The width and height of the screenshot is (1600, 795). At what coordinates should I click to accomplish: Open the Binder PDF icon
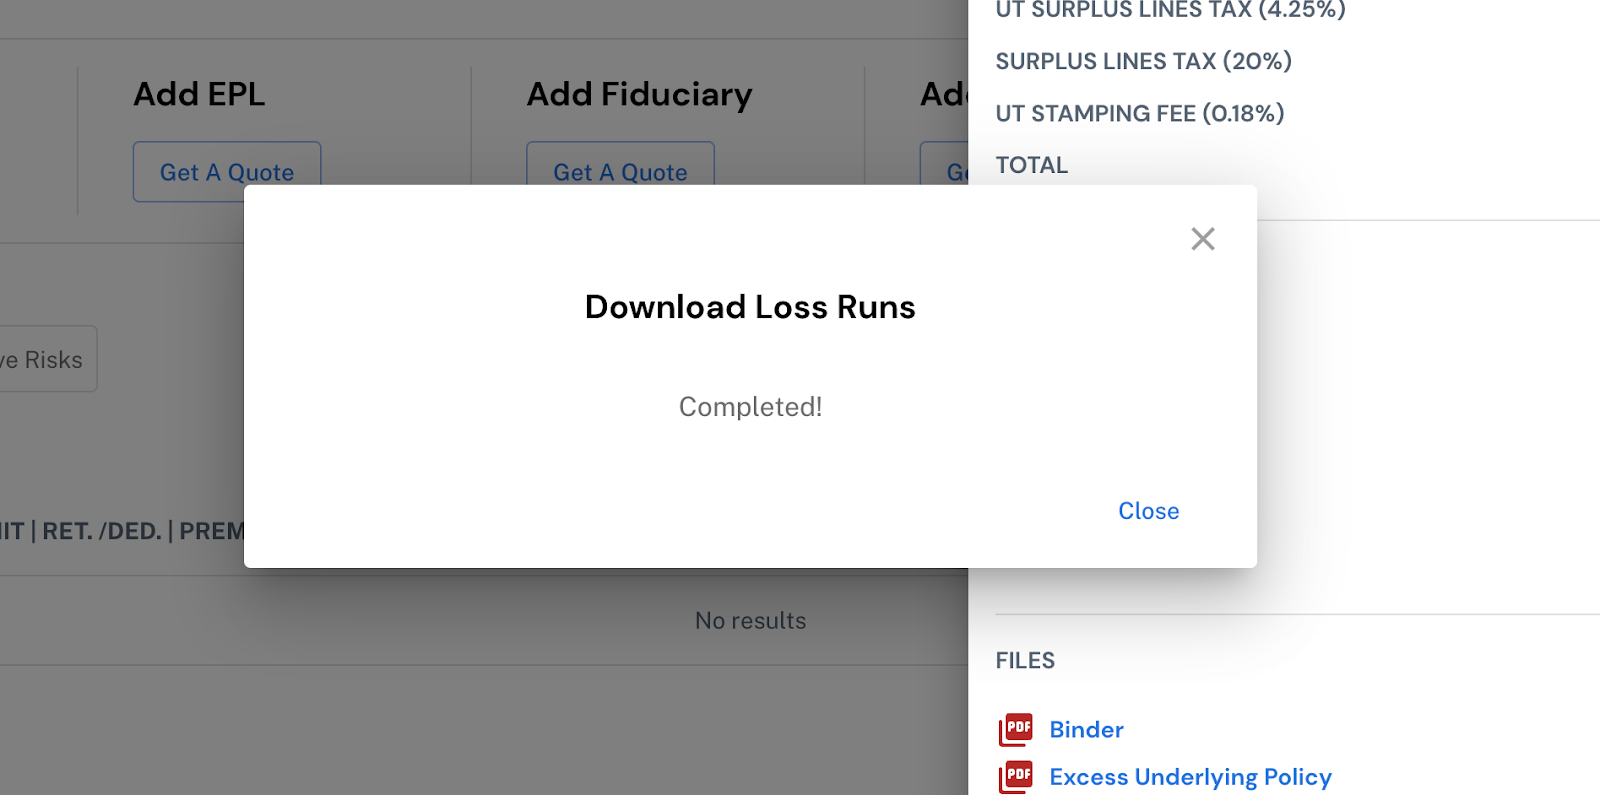[x=1016, y=729]
